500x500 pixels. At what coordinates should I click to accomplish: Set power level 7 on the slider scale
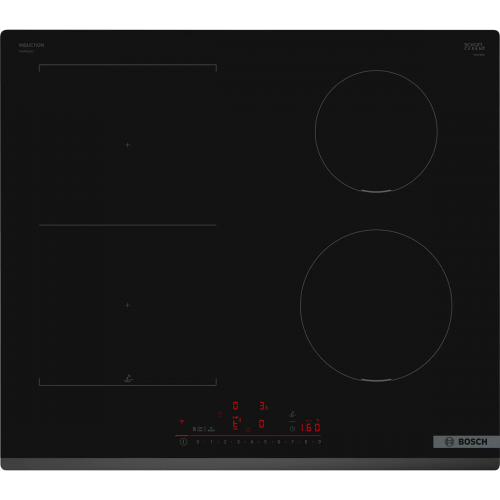pyautogui.click(x=292, y=442)
